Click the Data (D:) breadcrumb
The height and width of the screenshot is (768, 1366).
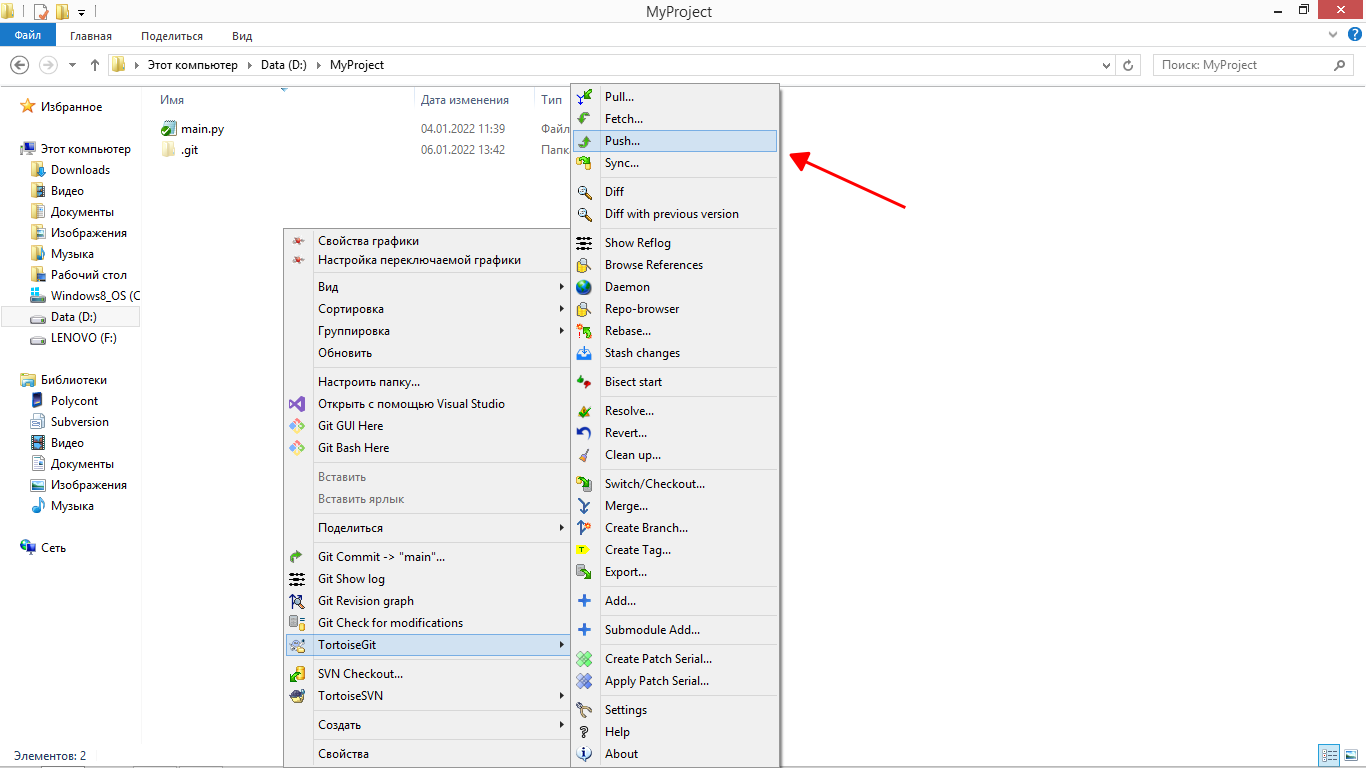click(284, 65)
